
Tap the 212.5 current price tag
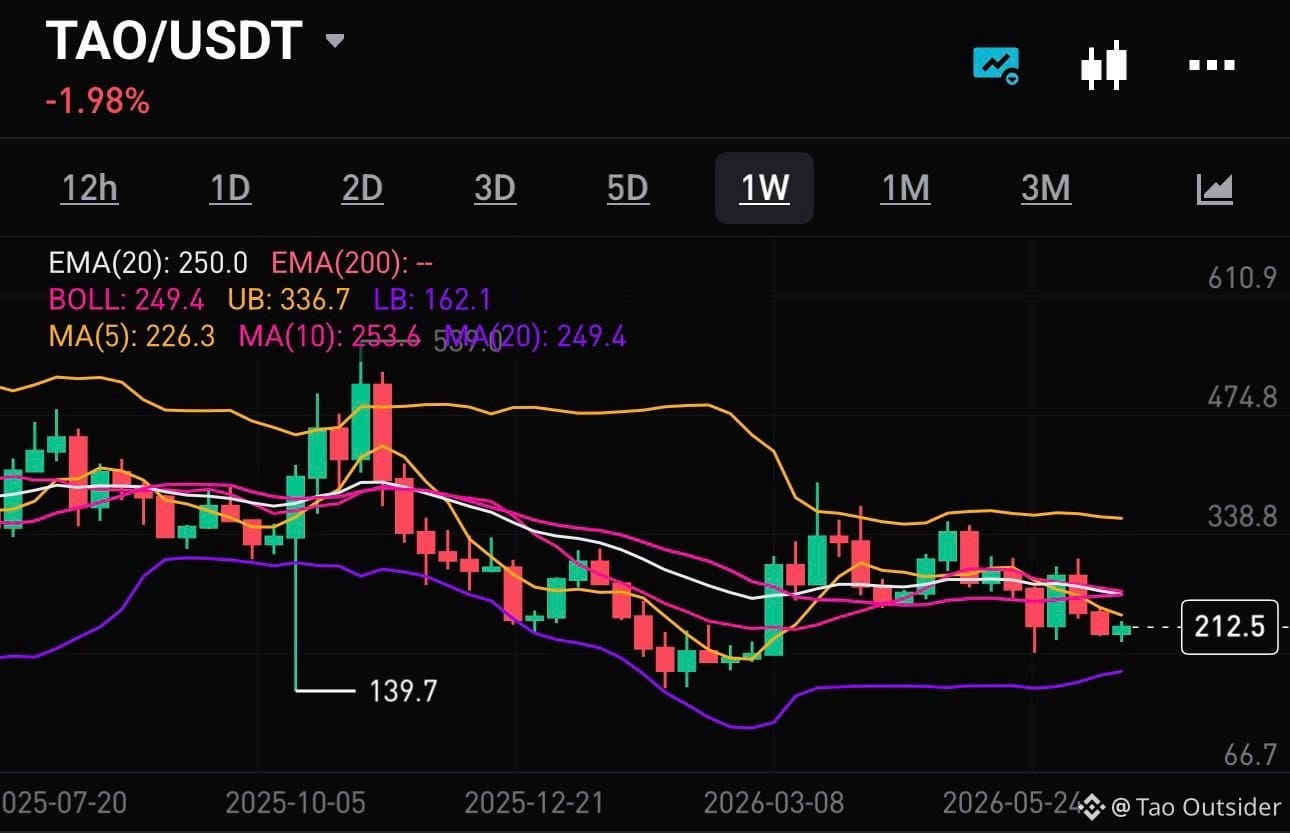click(x=1230, y=627)
